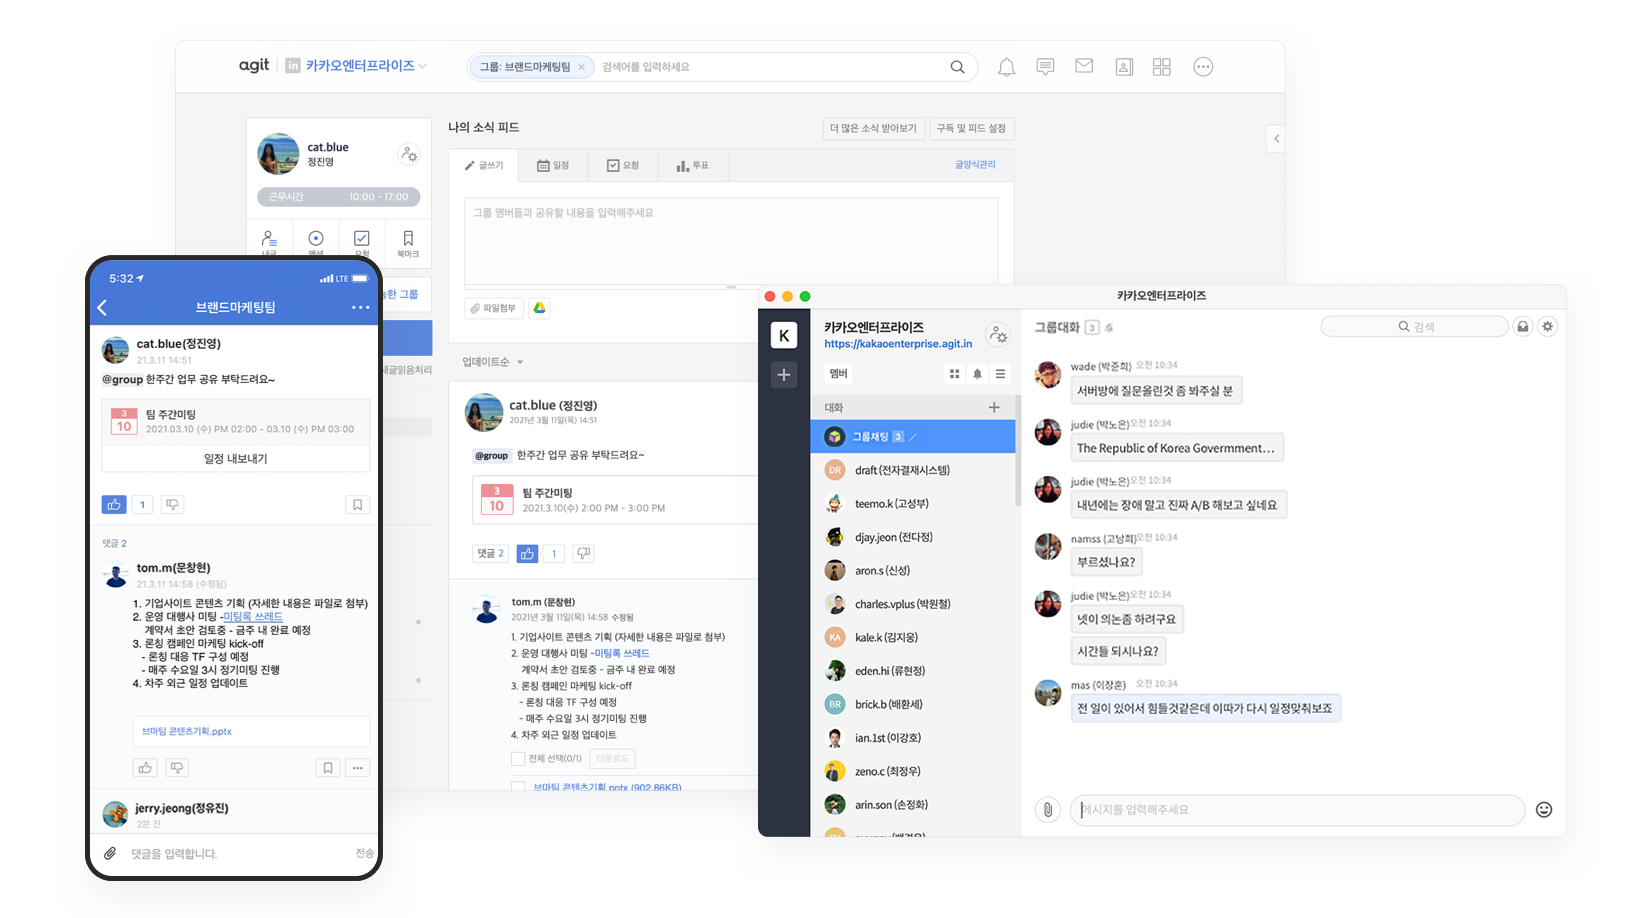Open https://kakaoenterprise.agit.in link in chat window

pyautogui.click(x=898, y=344)
